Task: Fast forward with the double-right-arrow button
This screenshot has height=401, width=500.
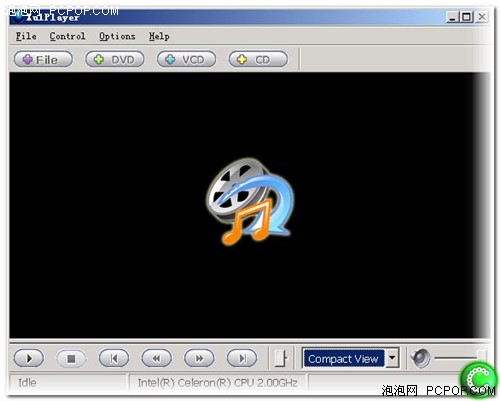Action: pyautogui.click(x=199, y=358)
